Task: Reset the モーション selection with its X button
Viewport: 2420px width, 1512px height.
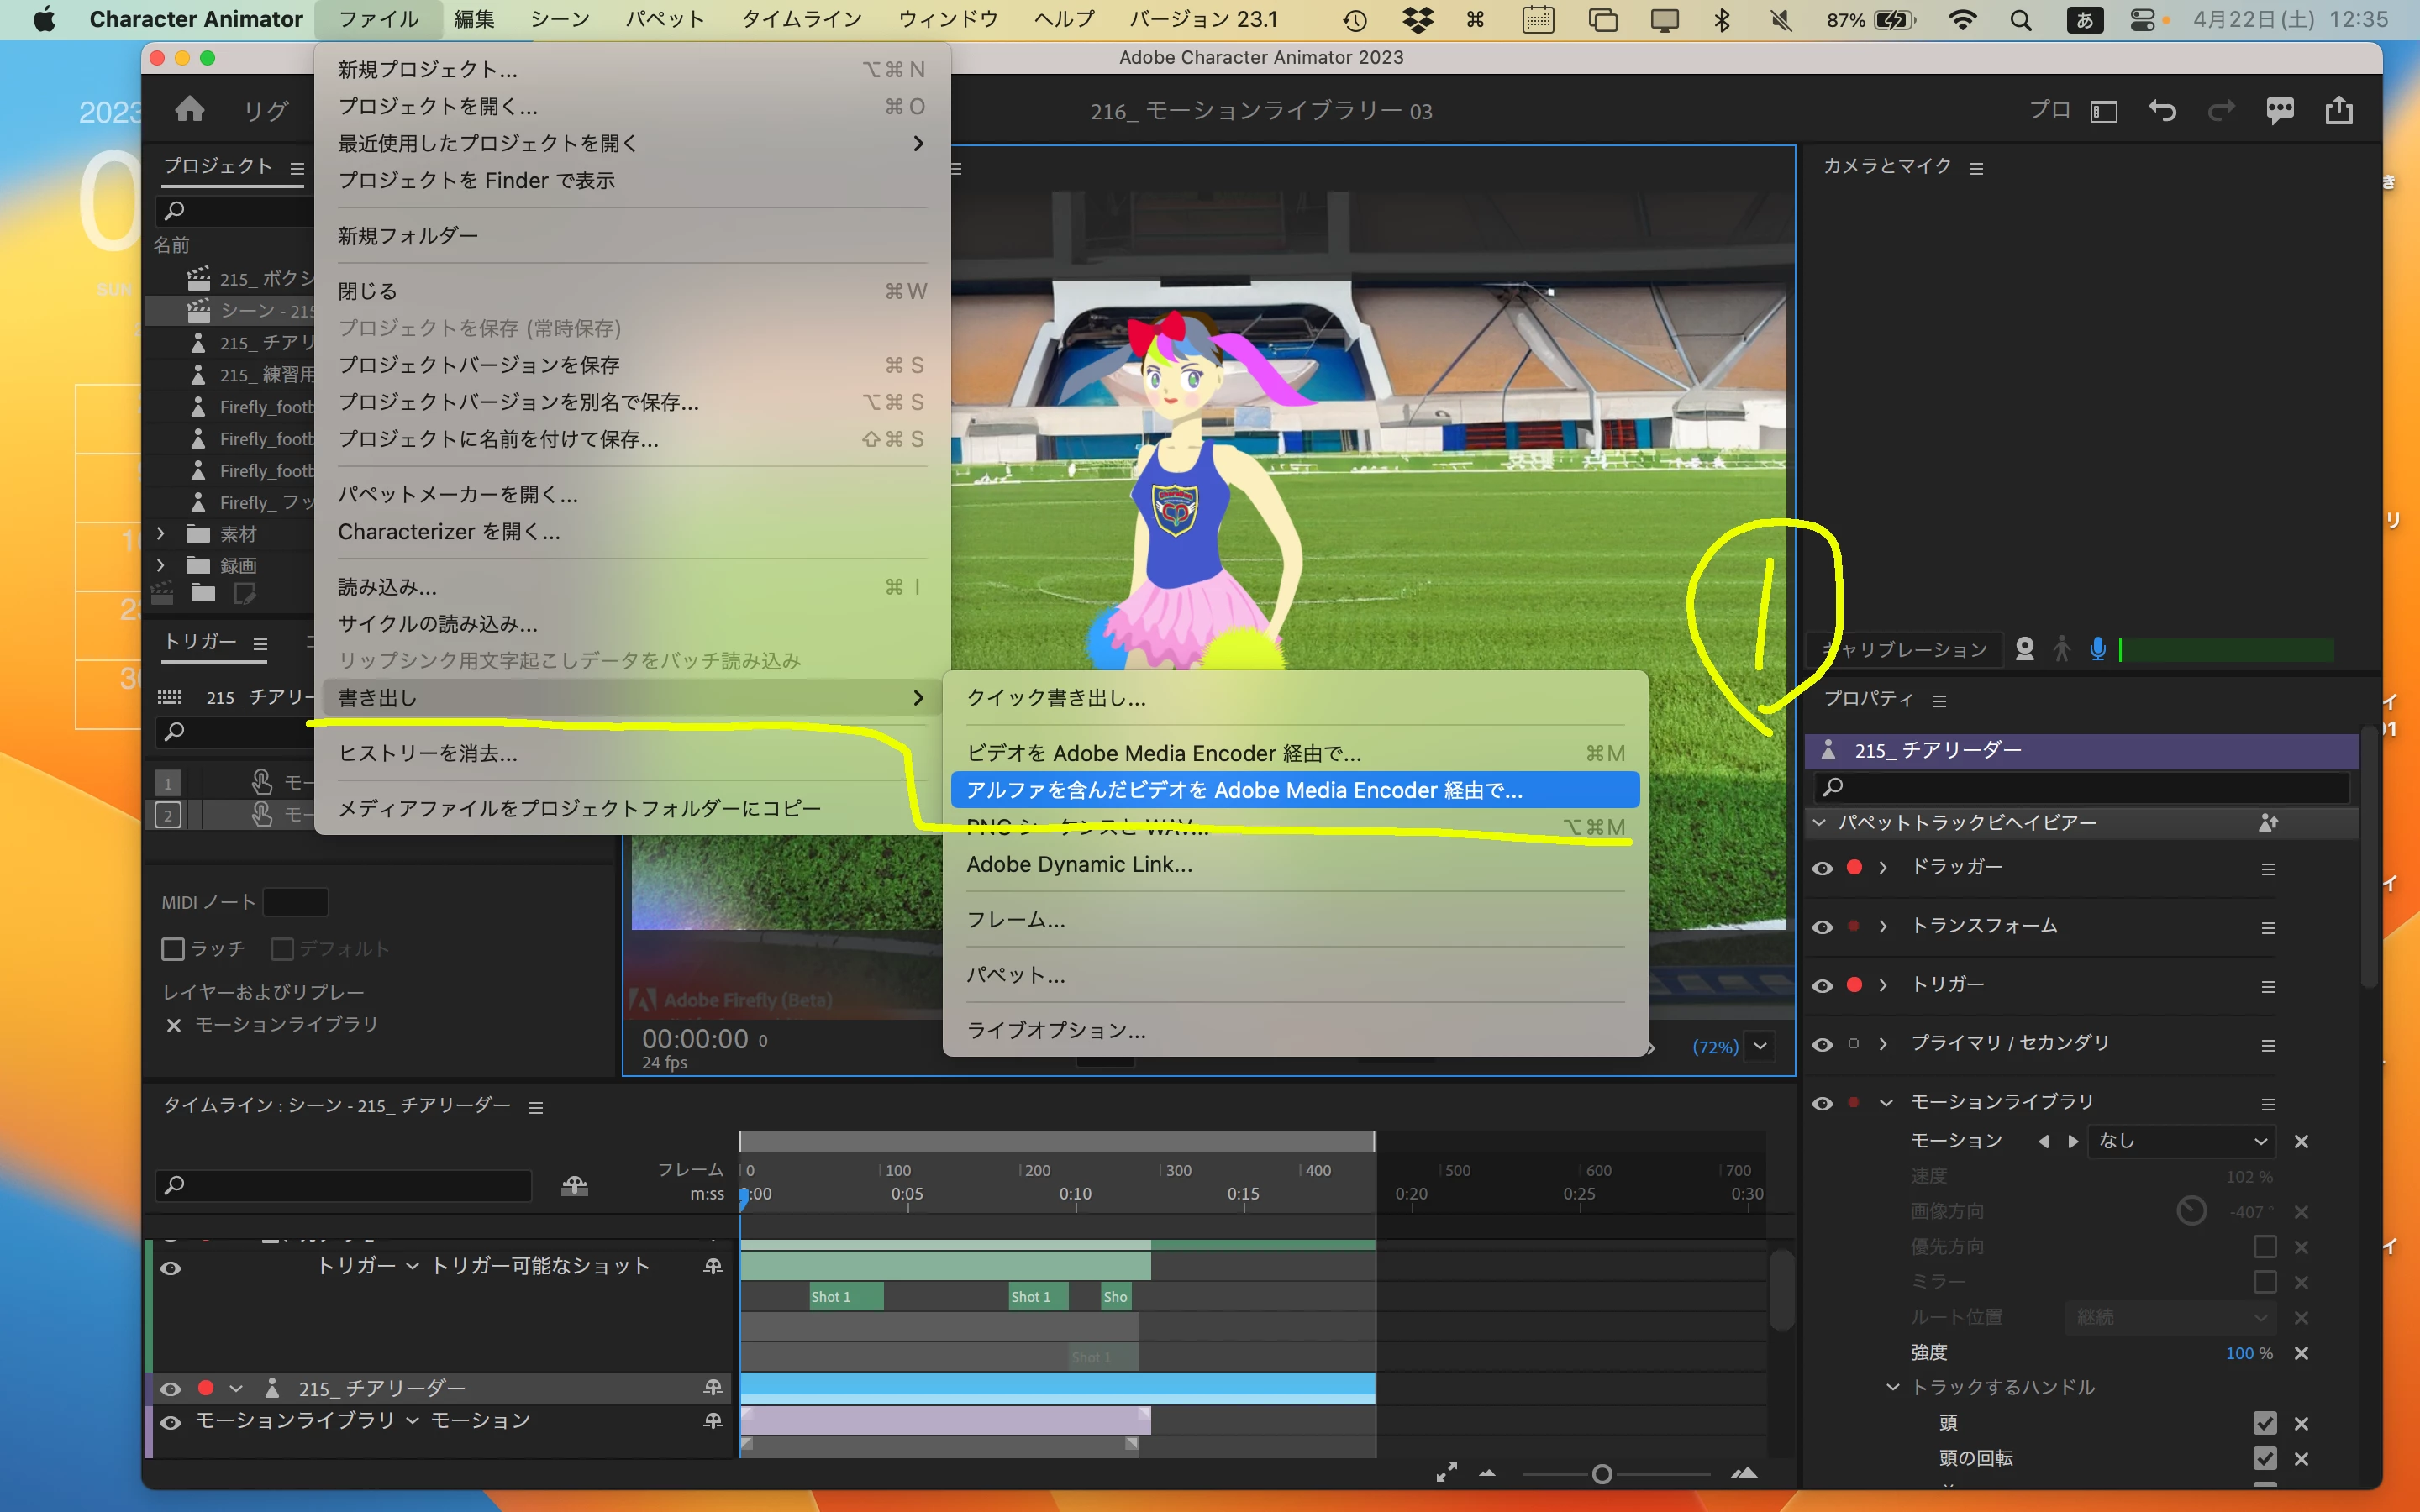Action: [x=2301, y=1141]
